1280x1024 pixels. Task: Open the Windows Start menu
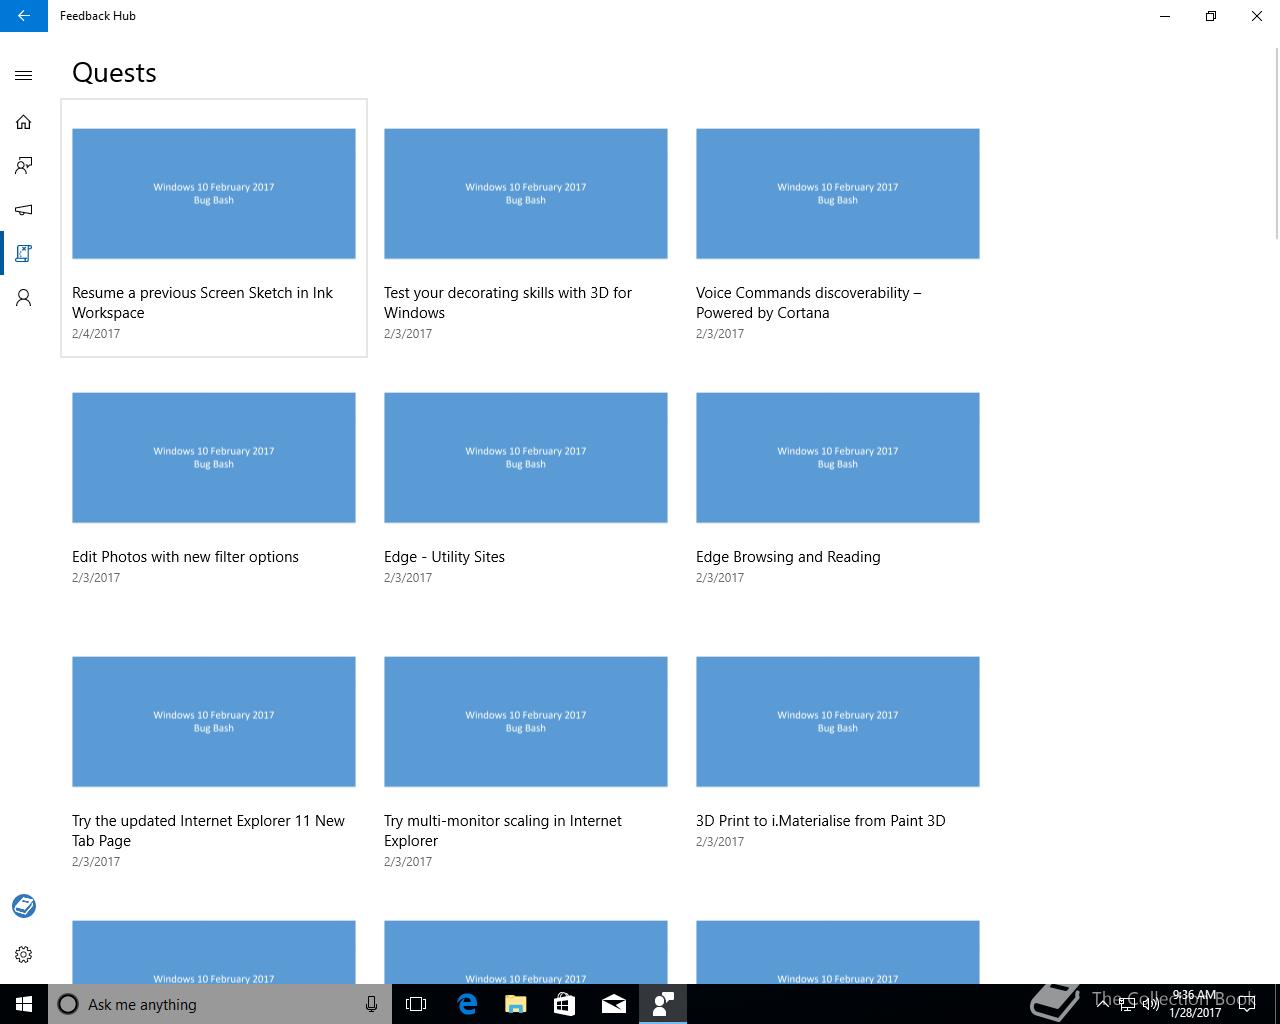24,1004
